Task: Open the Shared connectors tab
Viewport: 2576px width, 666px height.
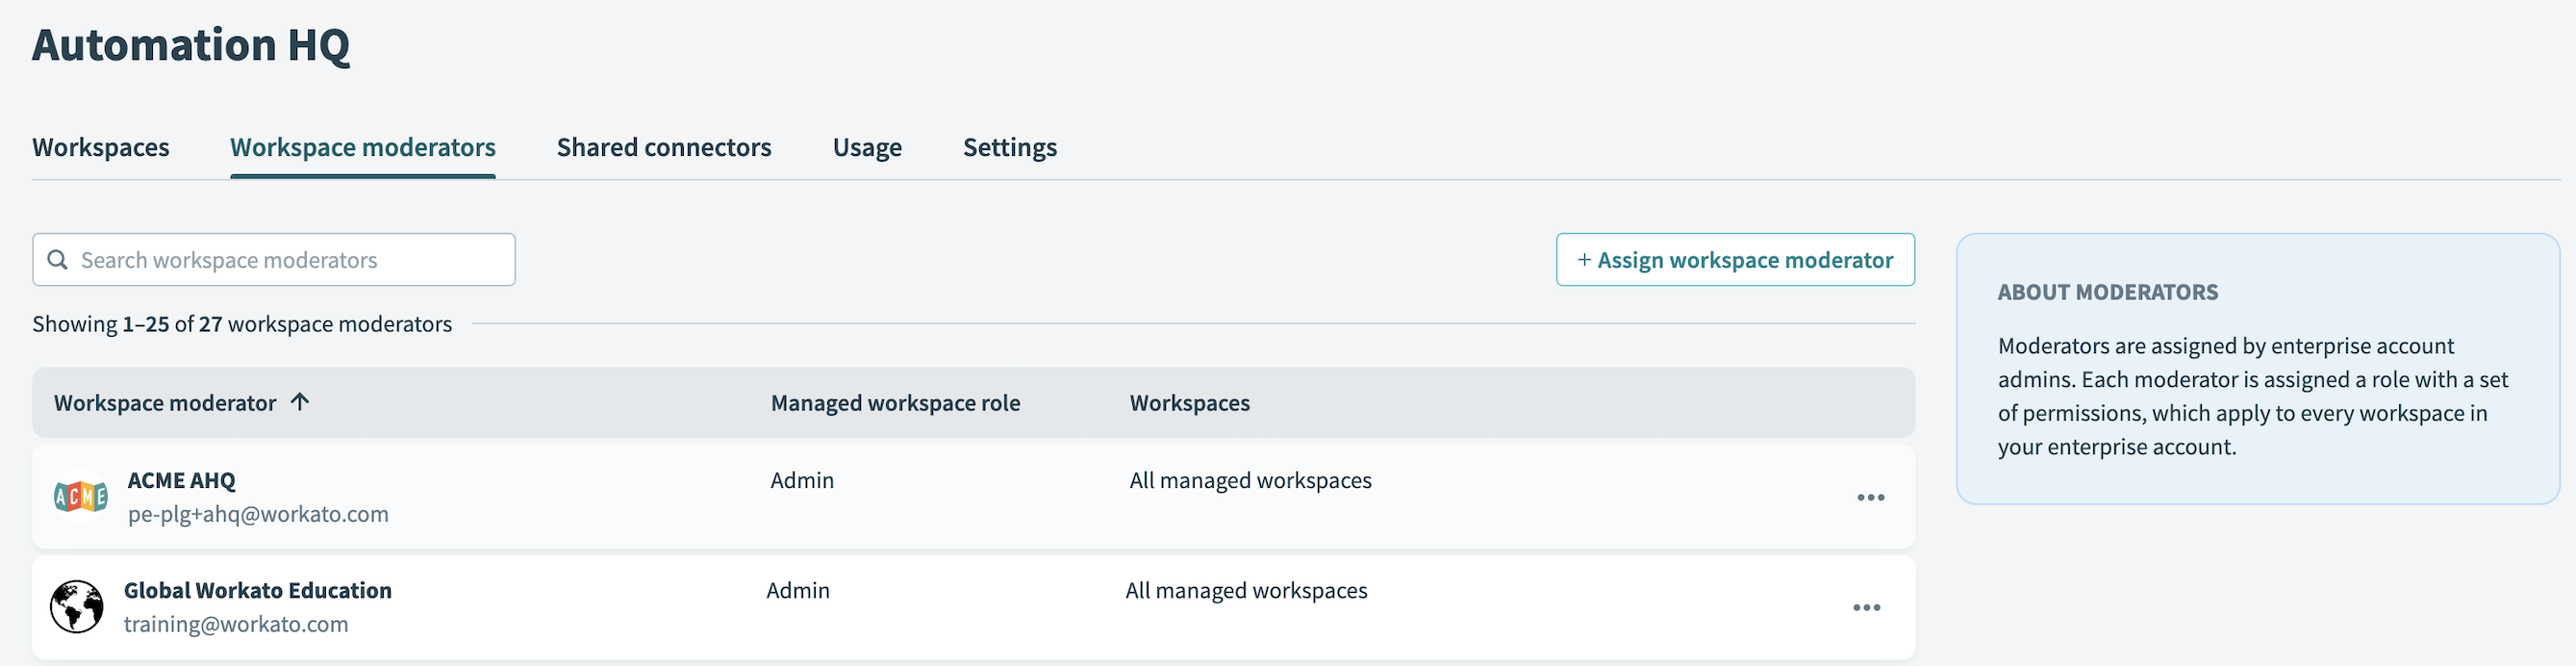Action: click(x=664, y=147)
